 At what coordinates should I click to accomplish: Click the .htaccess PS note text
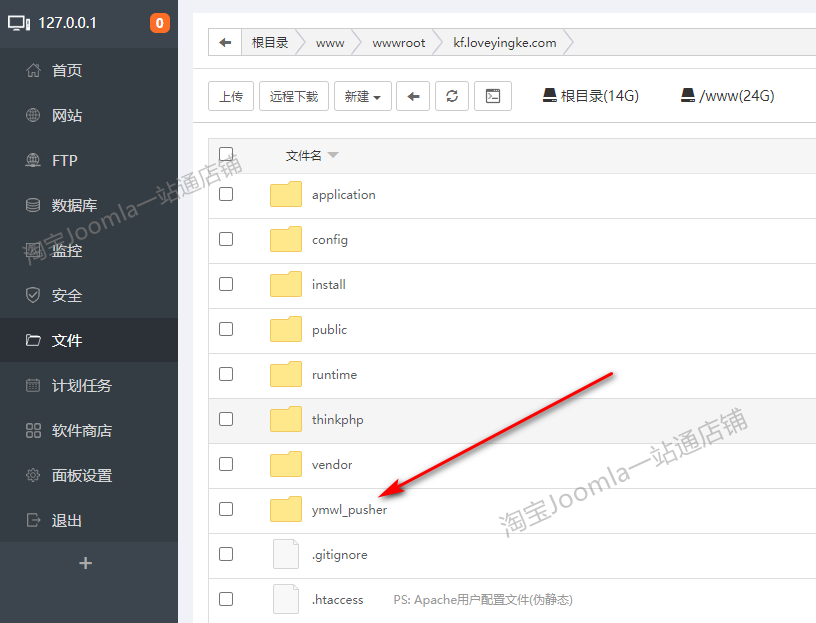483,600
